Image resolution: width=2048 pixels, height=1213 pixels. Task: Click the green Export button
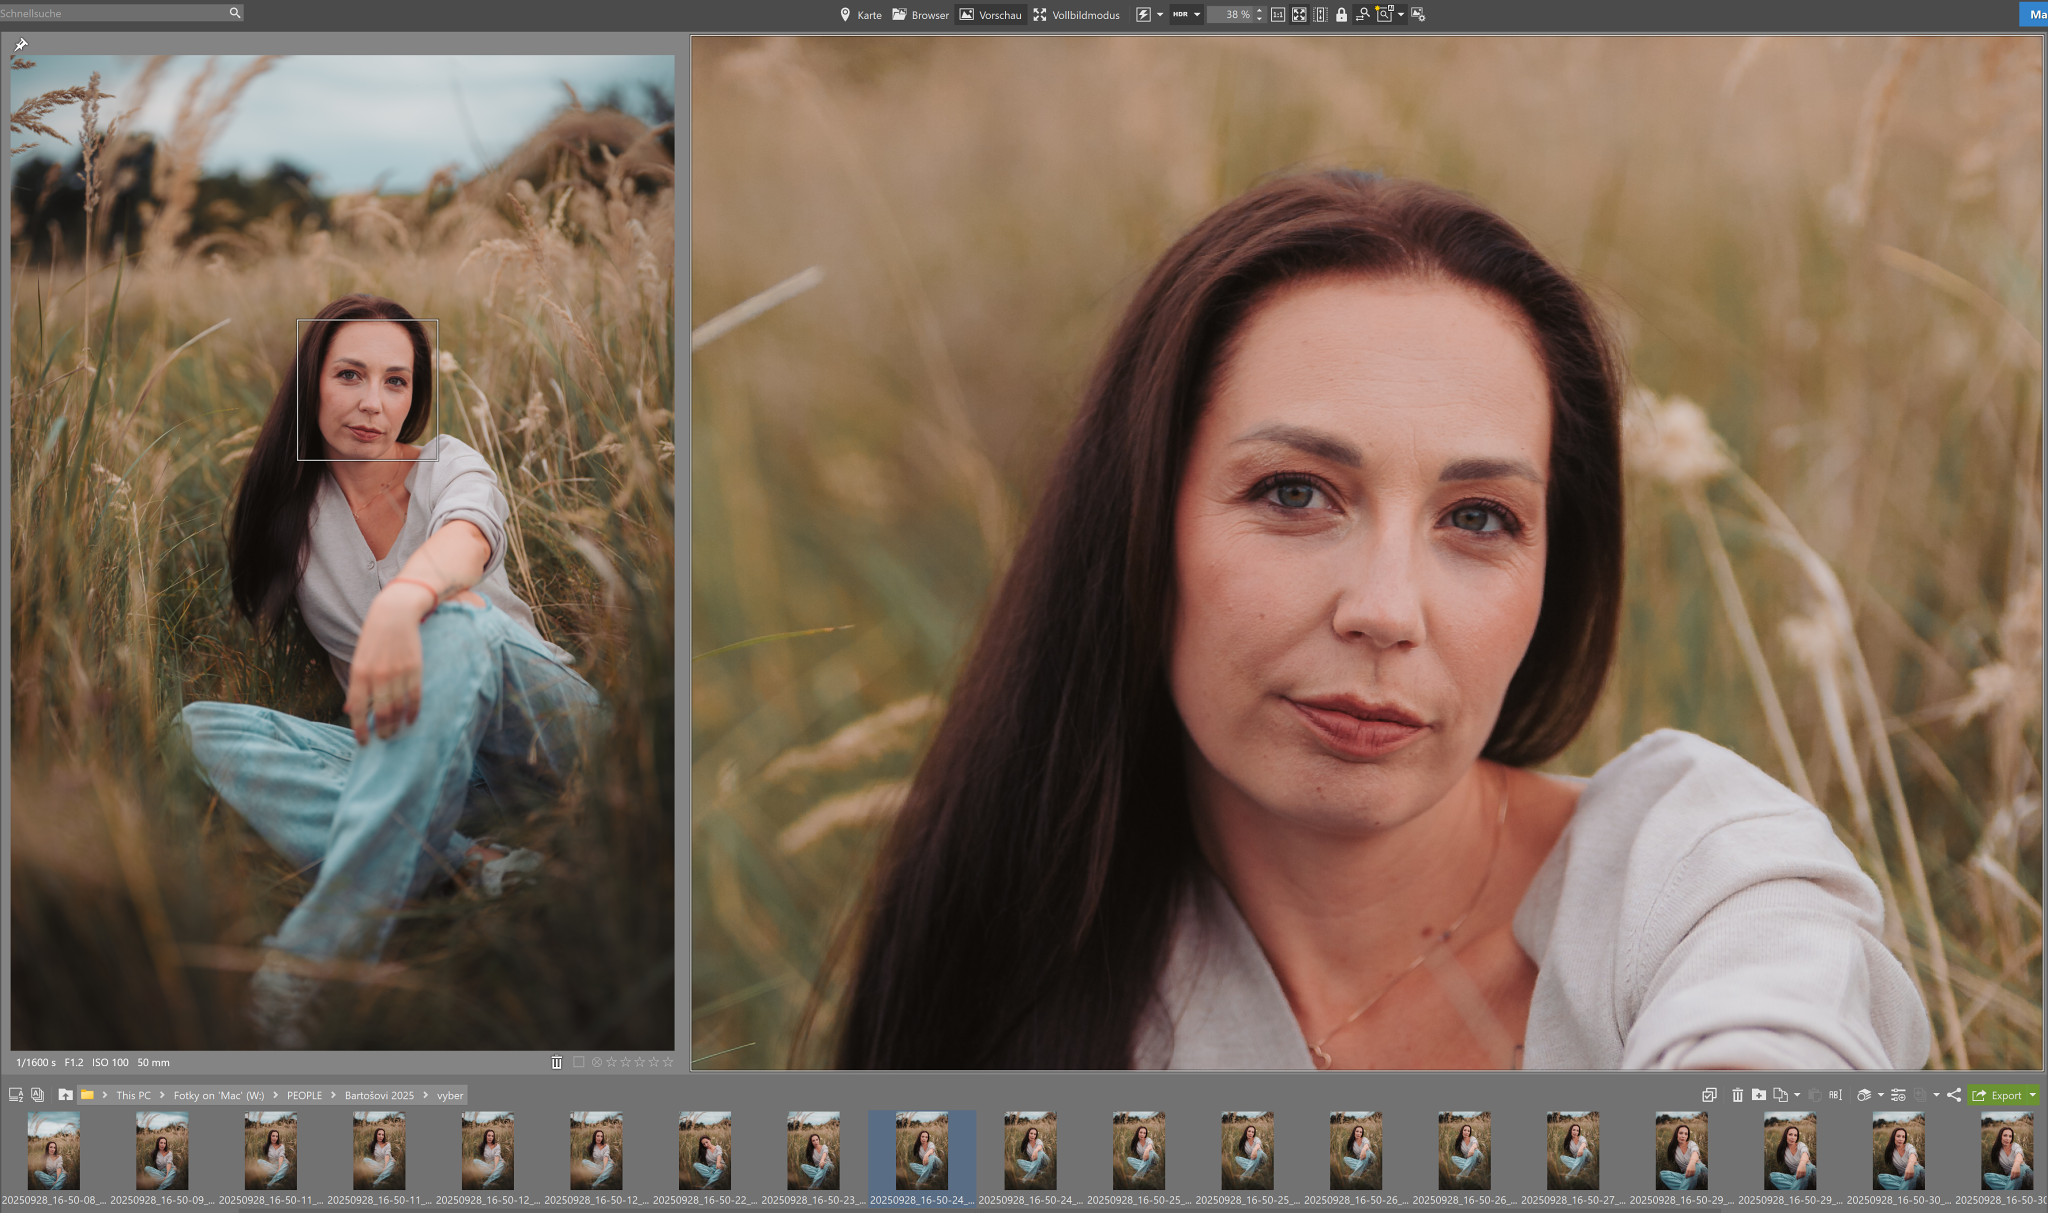tap(1996, 1095)
